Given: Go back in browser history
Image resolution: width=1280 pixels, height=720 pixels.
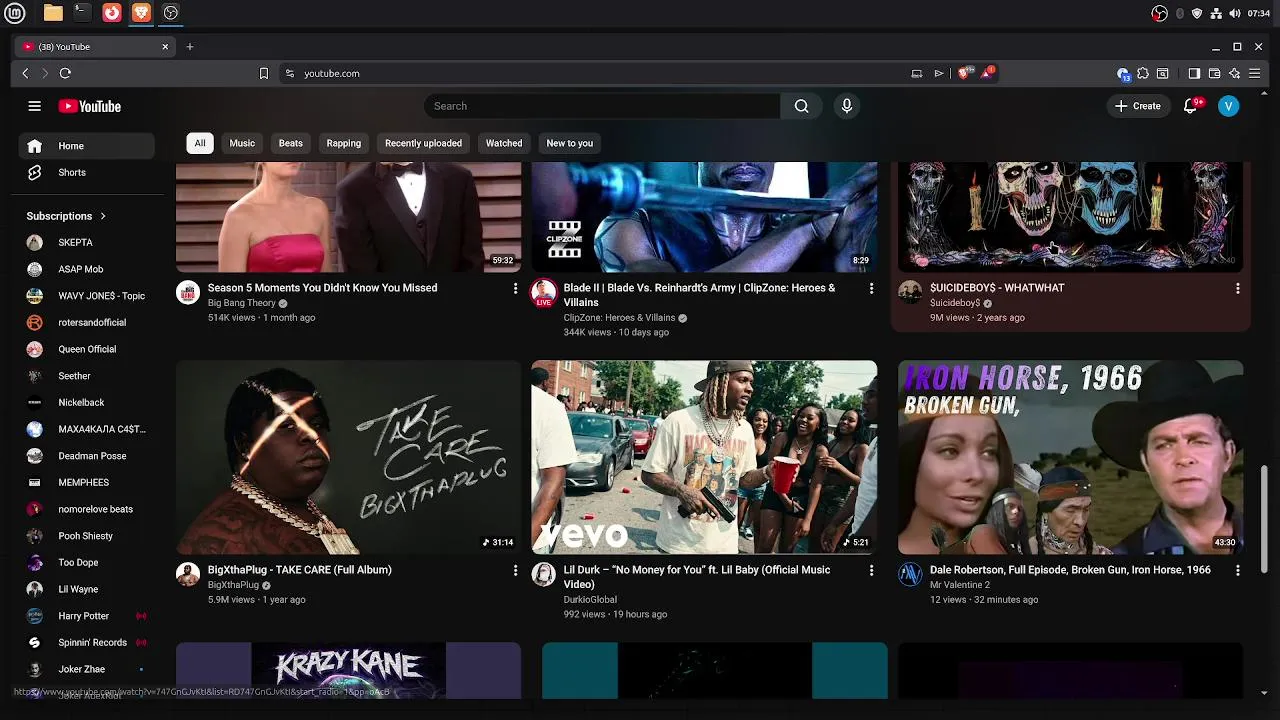Looking at the screenshot, I should pyautogui.click(x=26, y=73).
